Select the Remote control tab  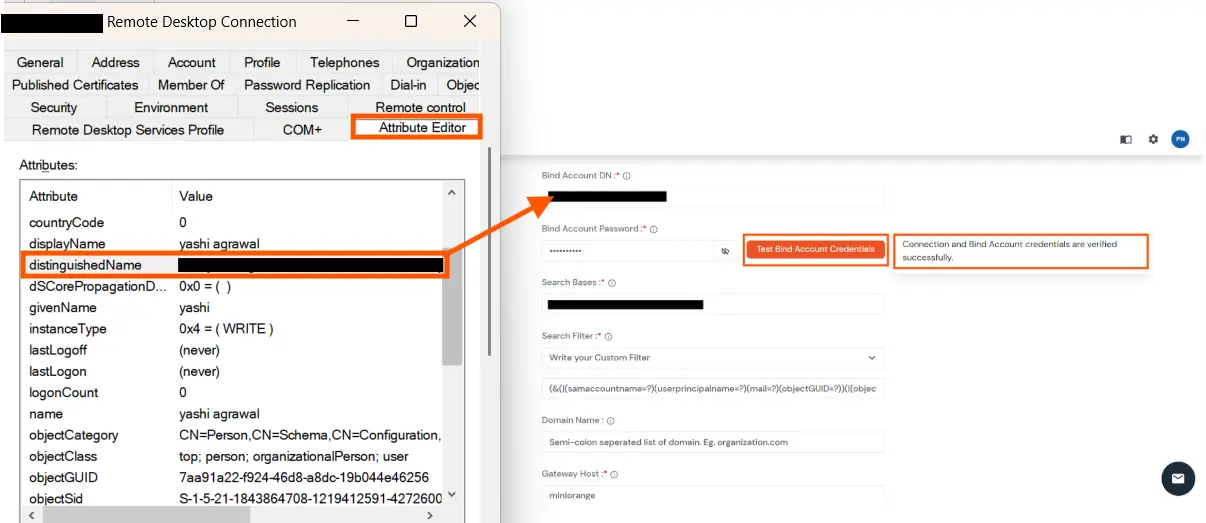(420, 107)
